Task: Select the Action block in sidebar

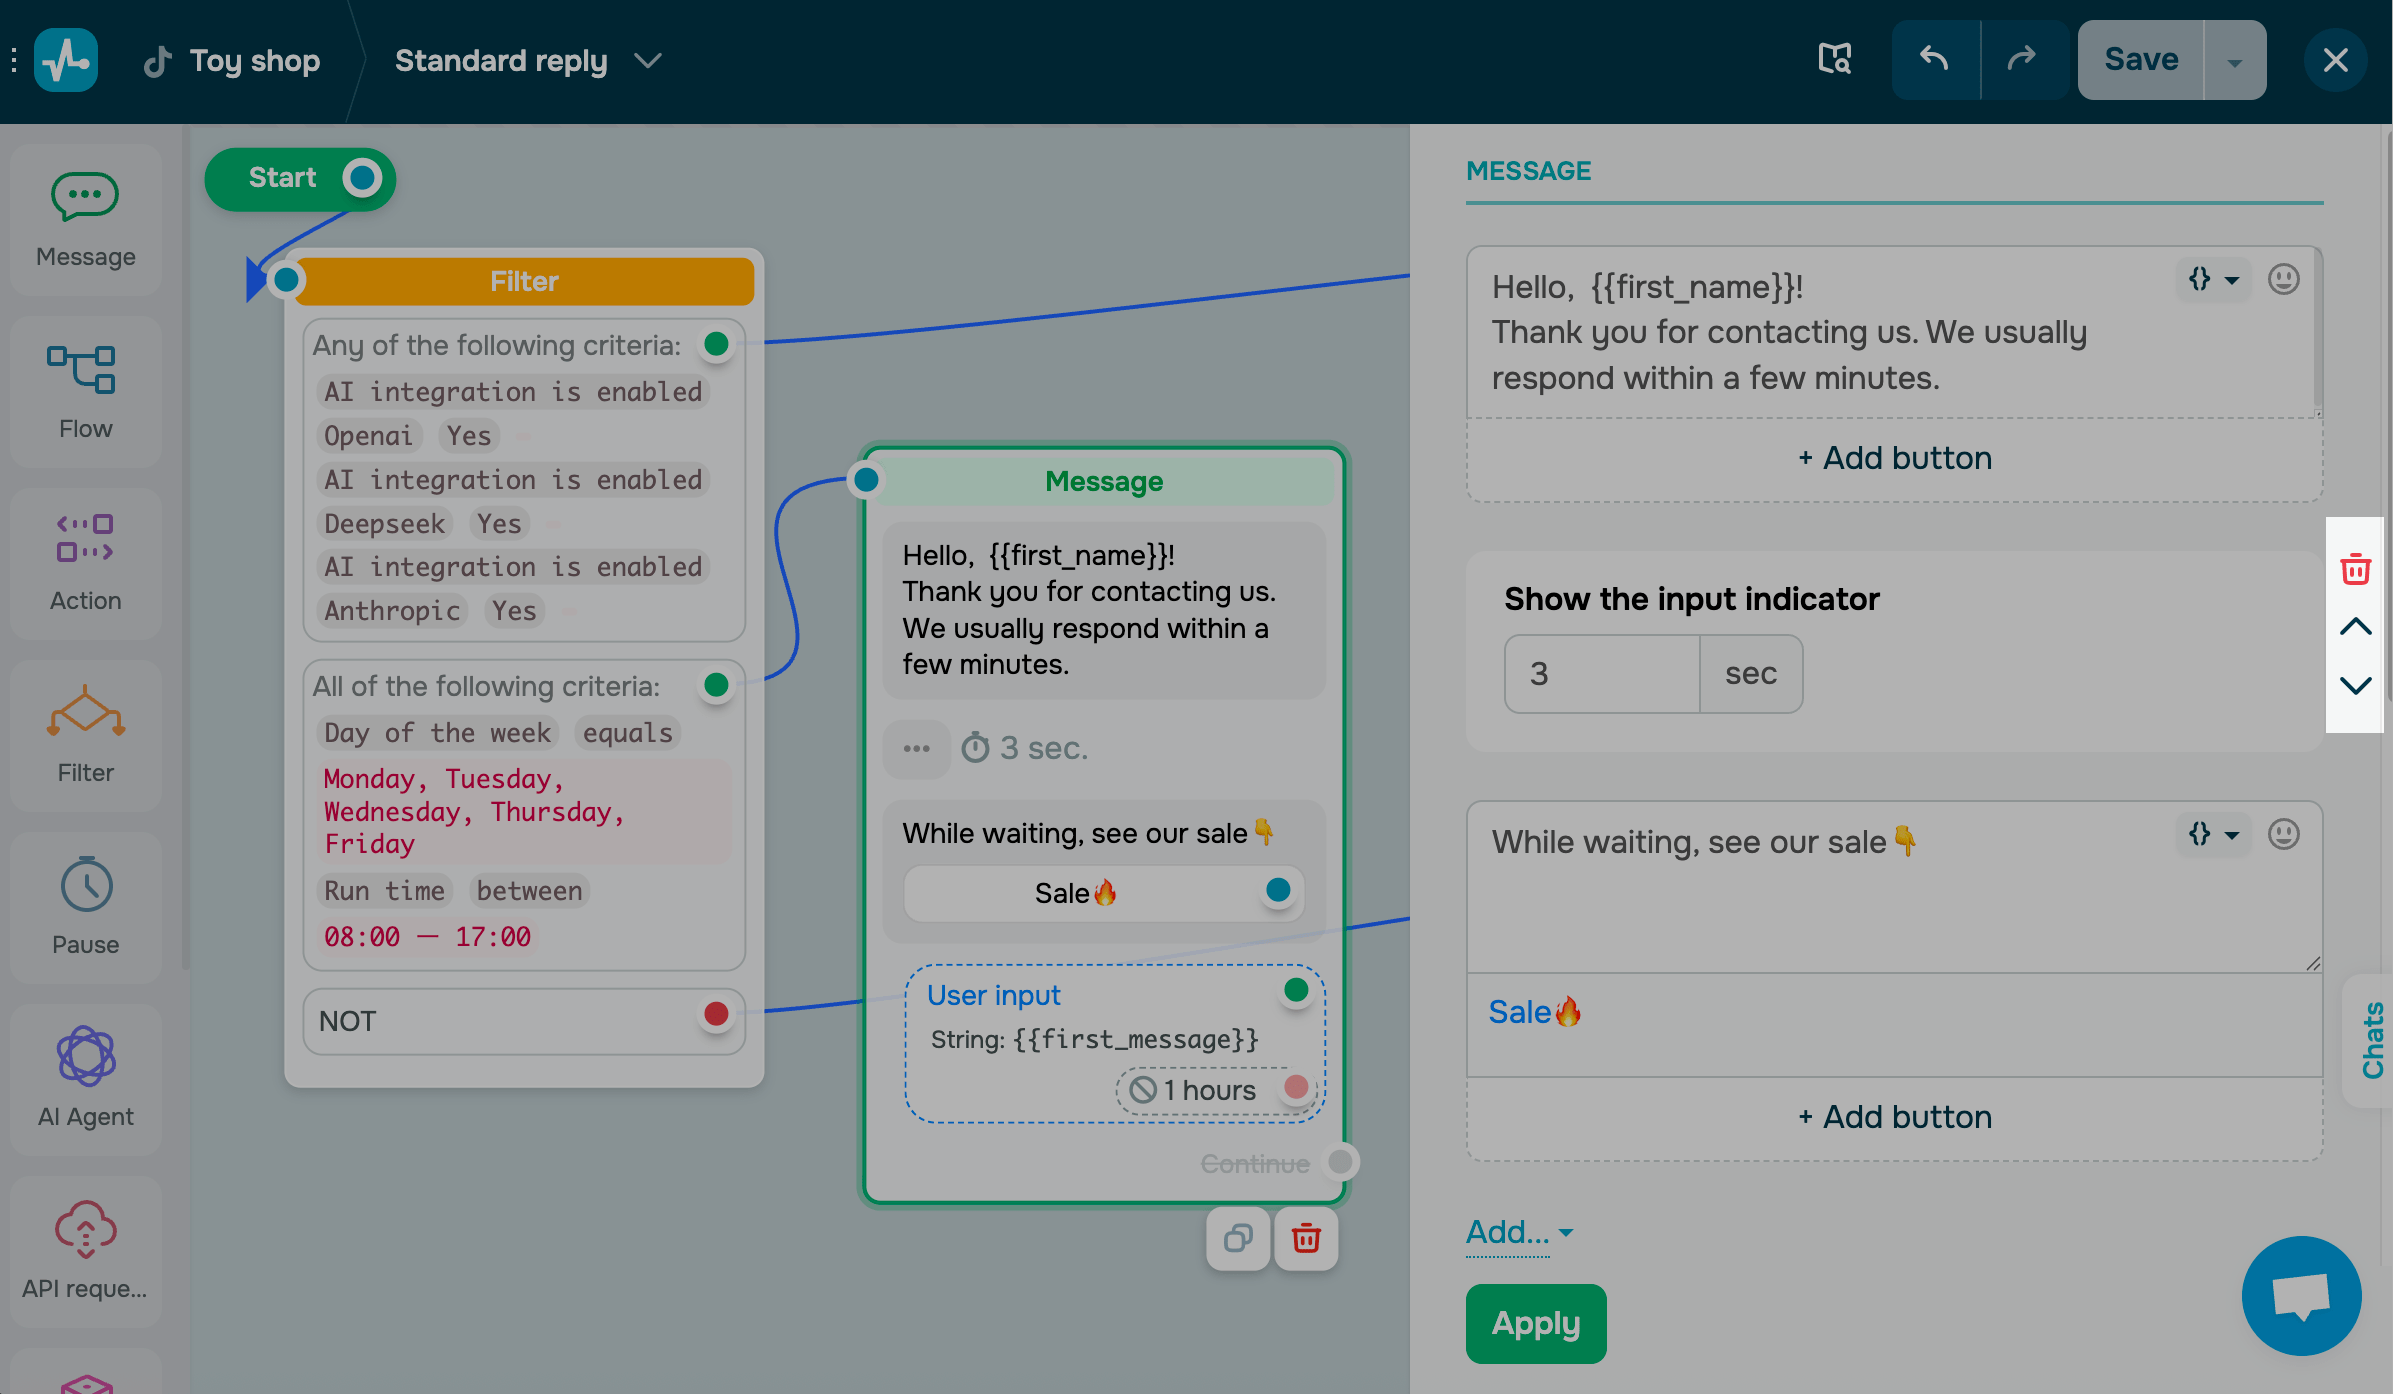Action: 85,563
